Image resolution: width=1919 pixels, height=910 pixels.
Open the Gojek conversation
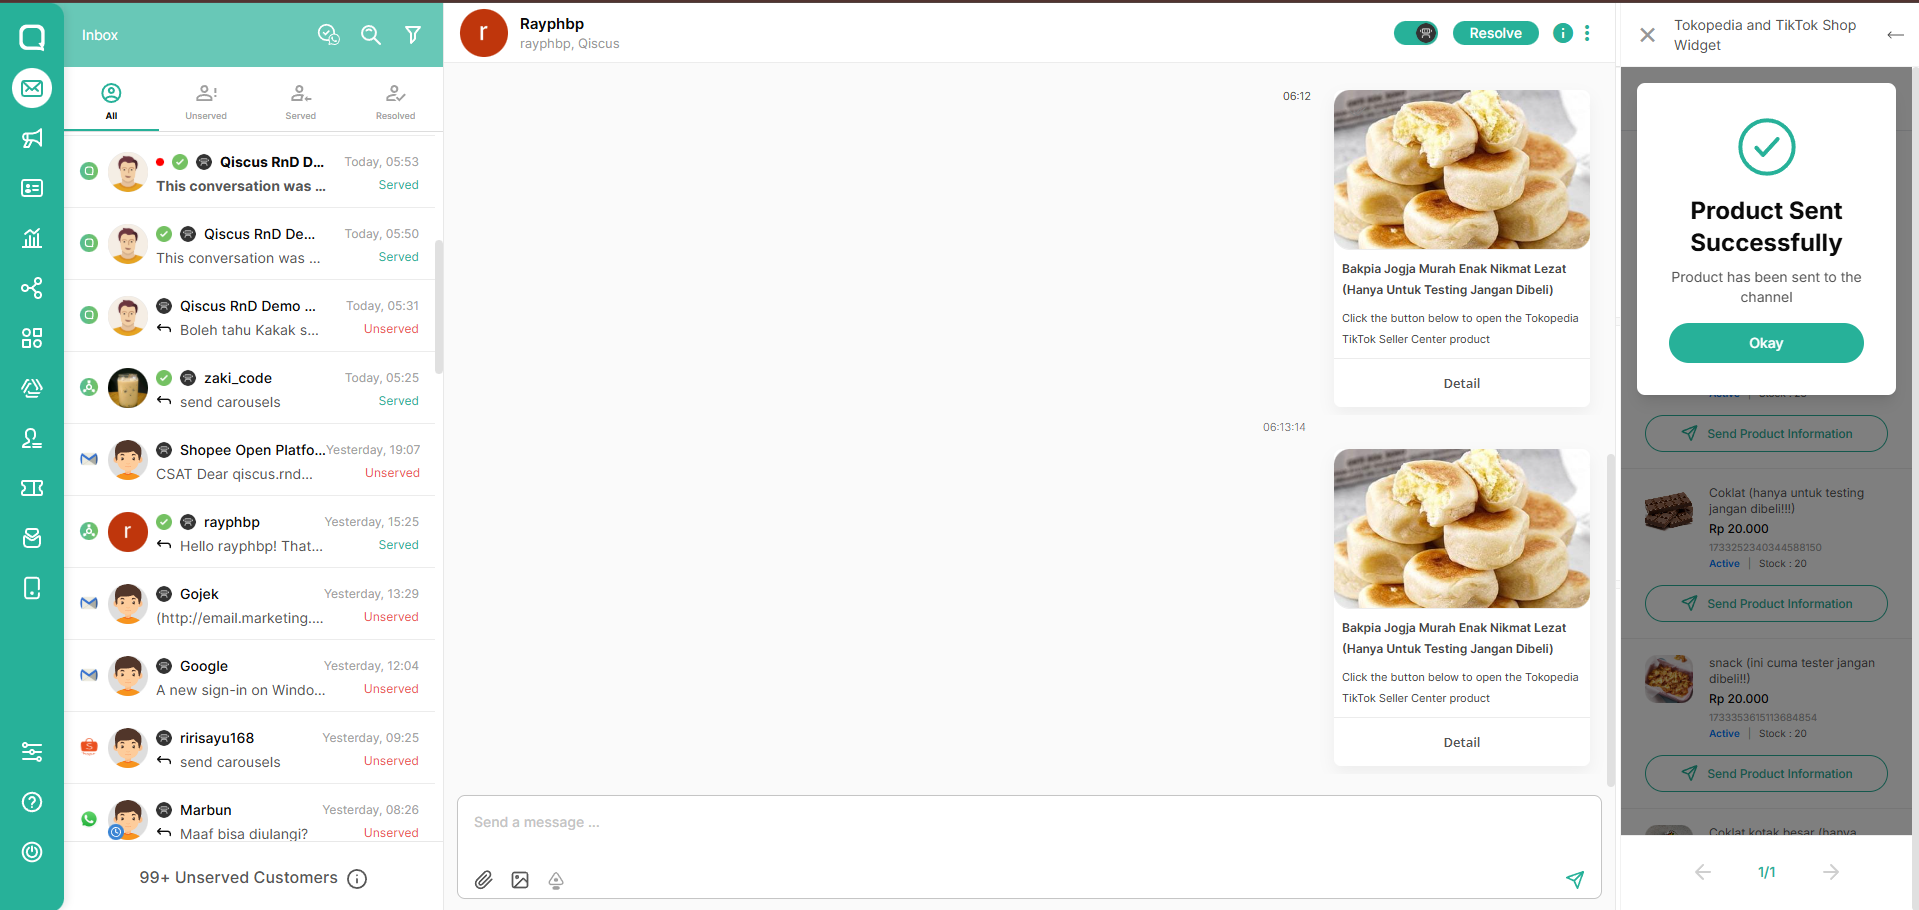pyautogui.click(x=250, y=604)
